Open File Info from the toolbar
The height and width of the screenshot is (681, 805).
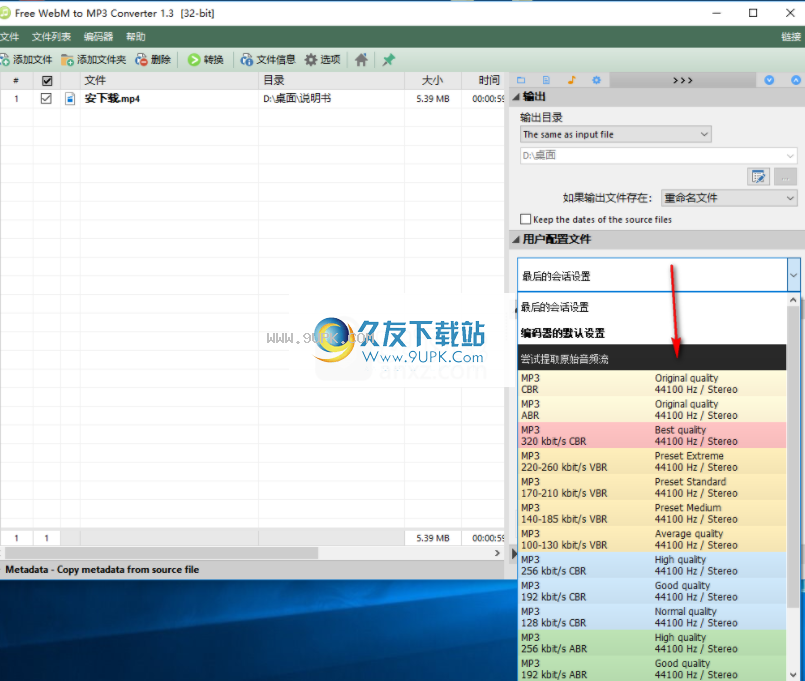(267, 60)
